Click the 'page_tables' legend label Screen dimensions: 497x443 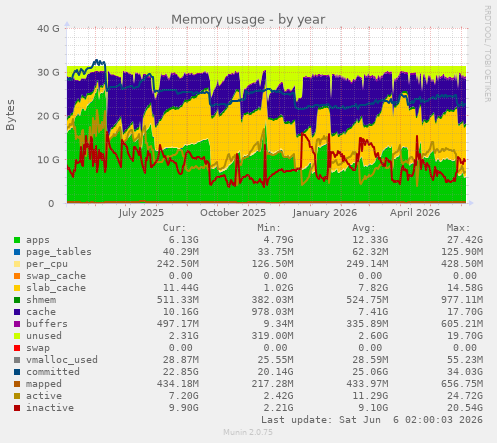(59, 252)
